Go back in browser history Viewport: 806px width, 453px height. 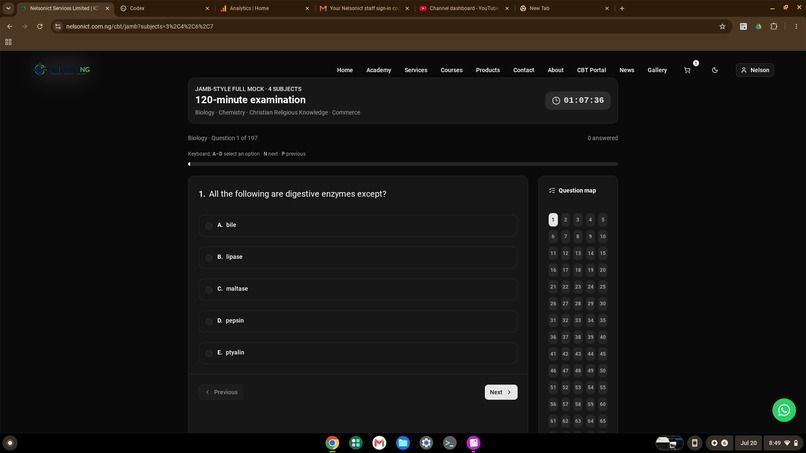pyautogui.click(x=10, y=26)
